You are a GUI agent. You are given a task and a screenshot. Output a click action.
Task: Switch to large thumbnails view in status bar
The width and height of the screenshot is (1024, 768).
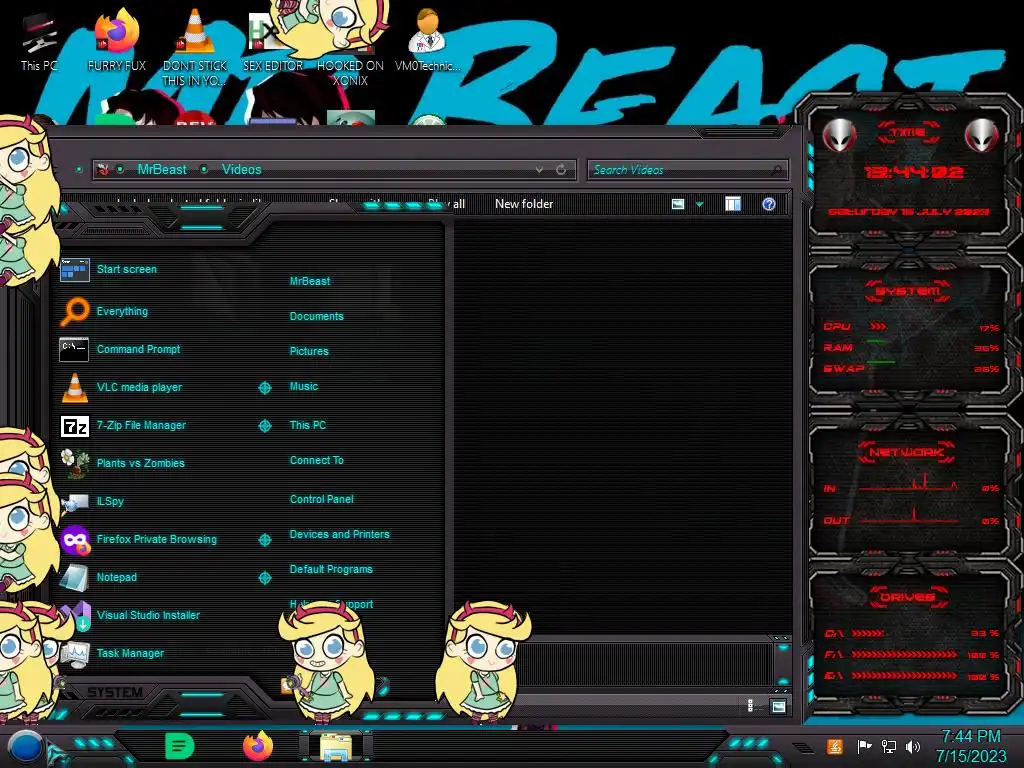[778, 707]
